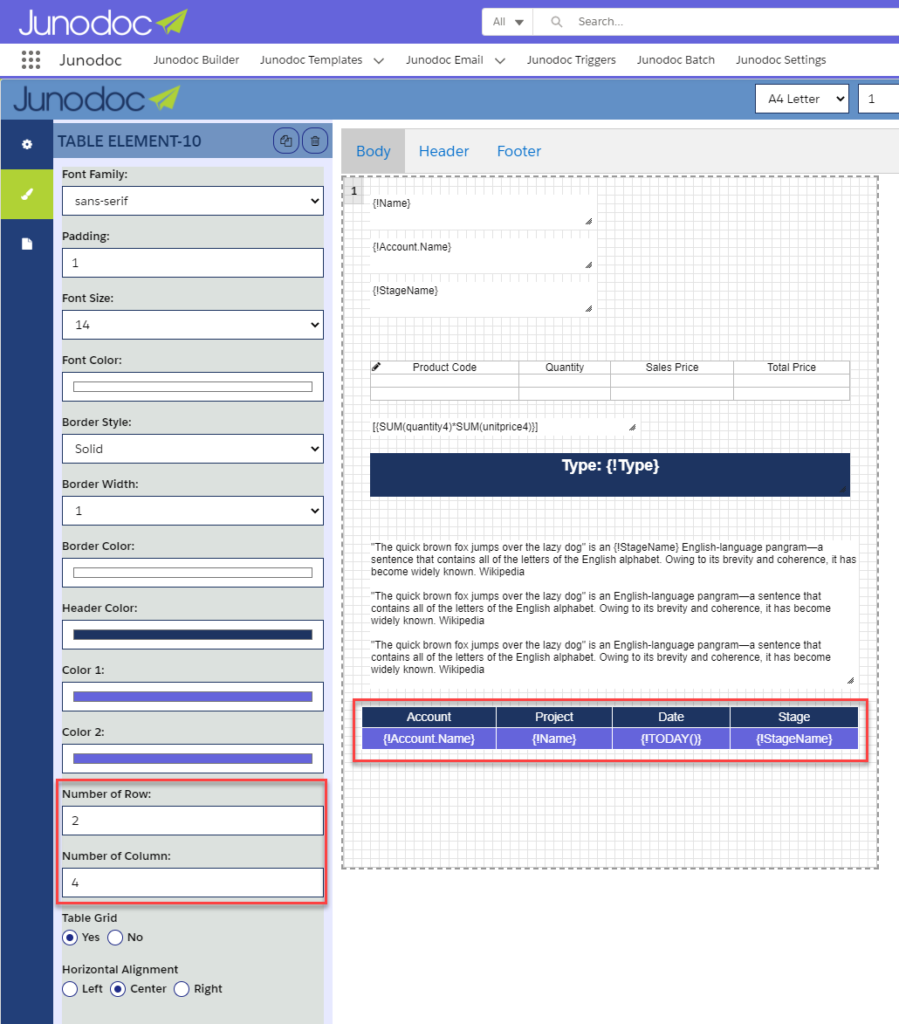Image resolution: width=899 pixels, height=1024 pixels.
Task: Open Junodoc Batch in the nav bar
Action: 676,60
